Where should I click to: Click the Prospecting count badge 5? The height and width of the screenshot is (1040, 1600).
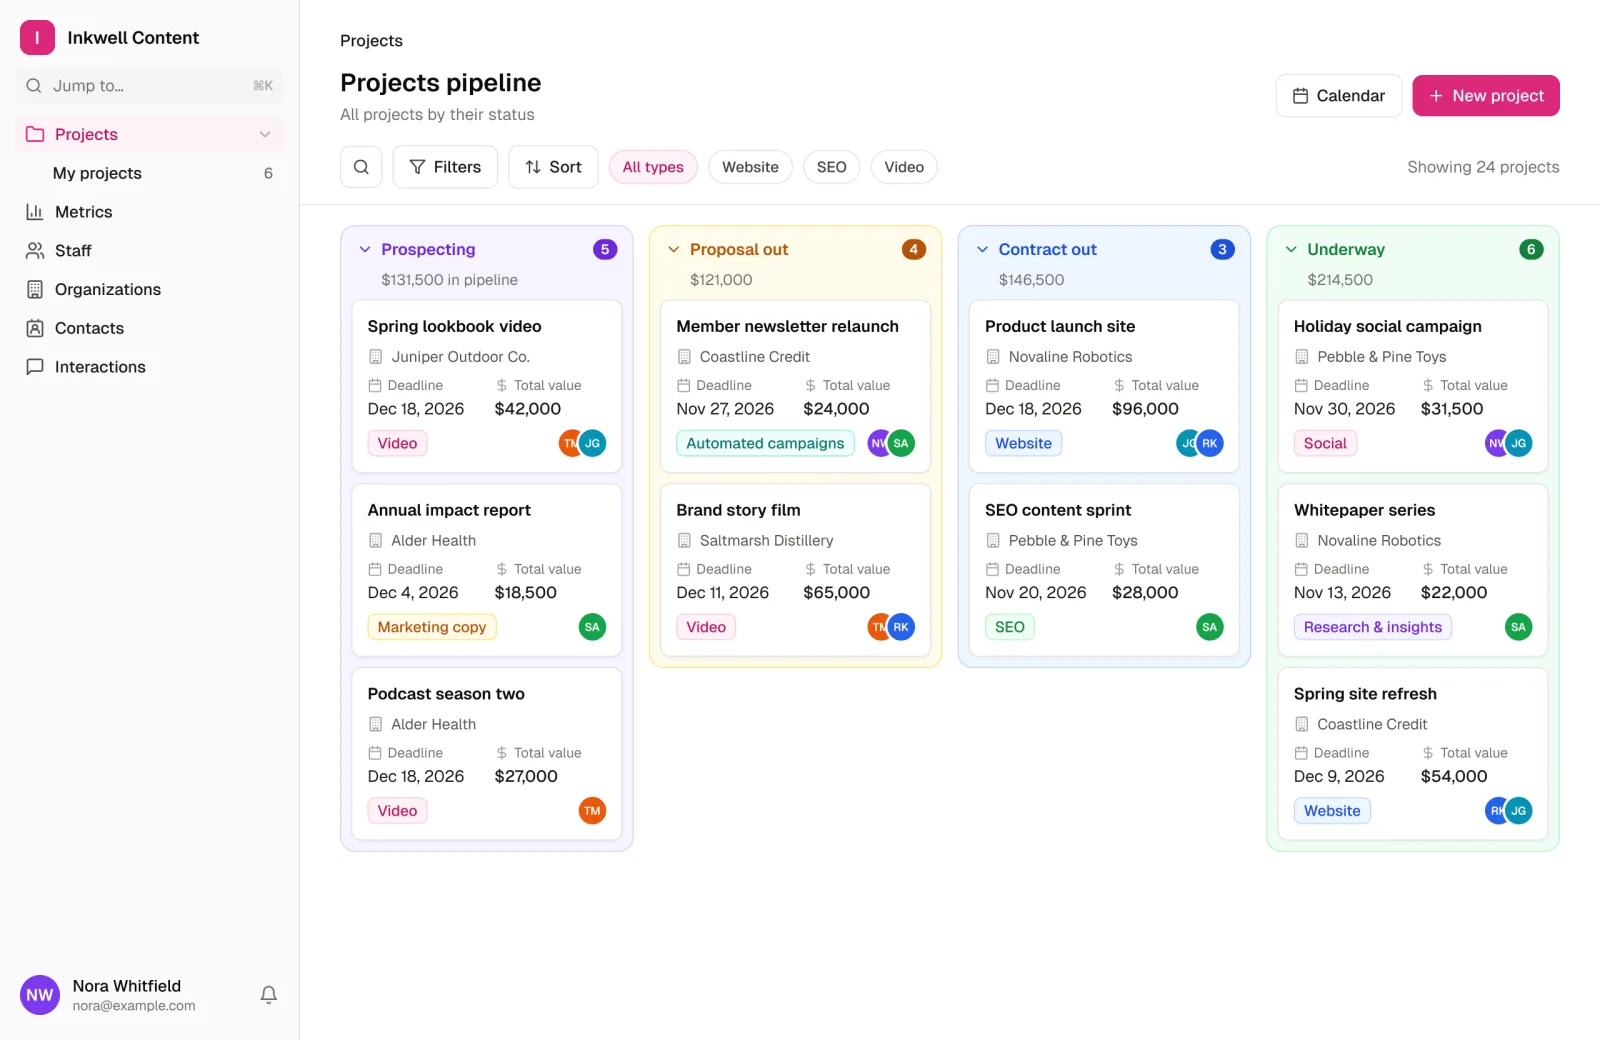[x=605, y=250]
